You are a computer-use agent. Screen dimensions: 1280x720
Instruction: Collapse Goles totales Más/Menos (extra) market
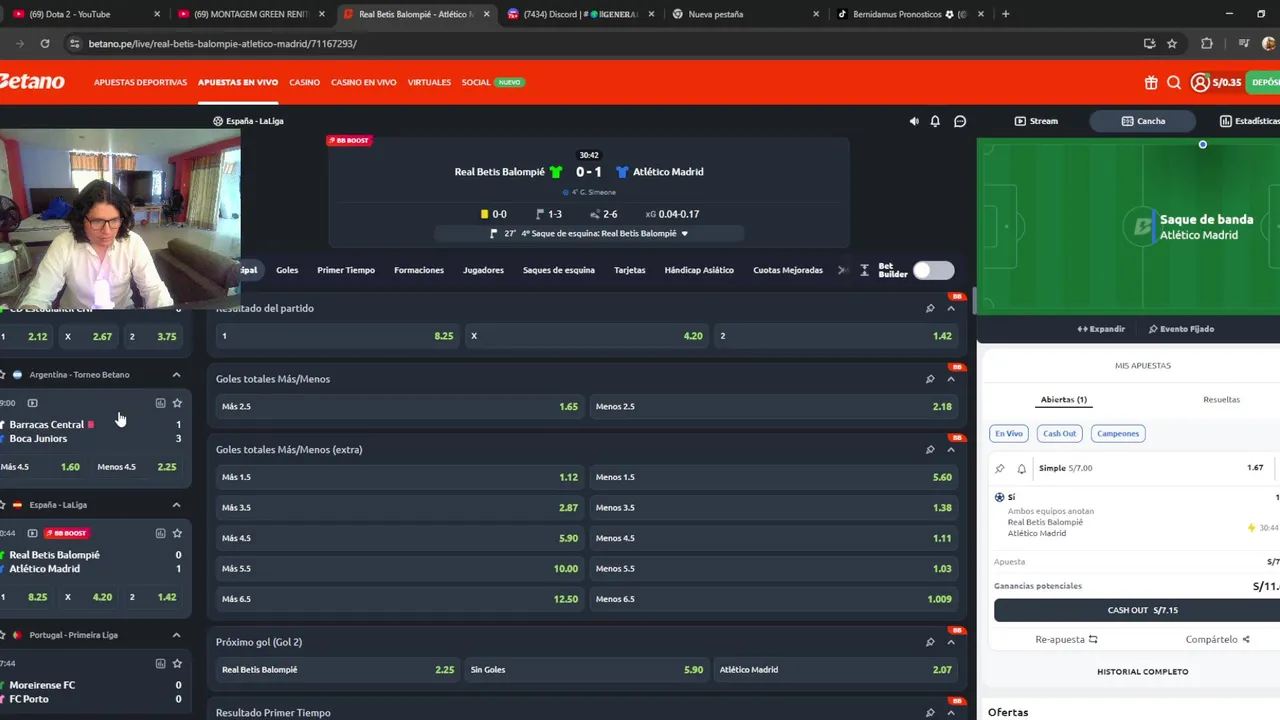tap(951, 449)
